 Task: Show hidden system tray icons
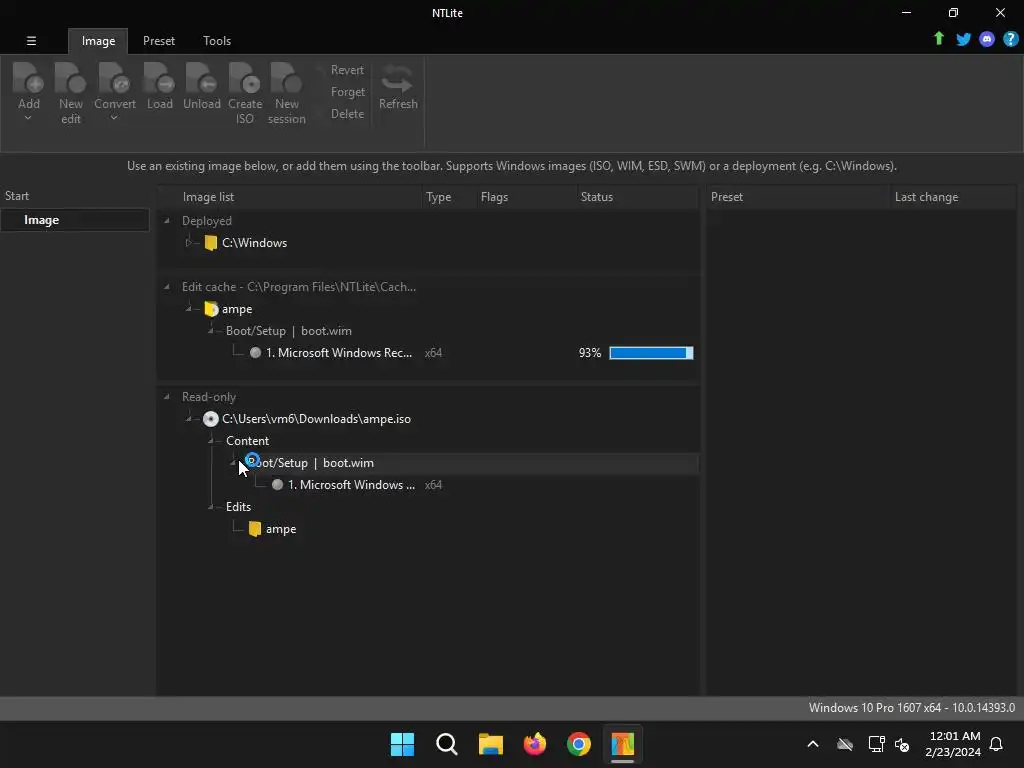tap(813, 744)
